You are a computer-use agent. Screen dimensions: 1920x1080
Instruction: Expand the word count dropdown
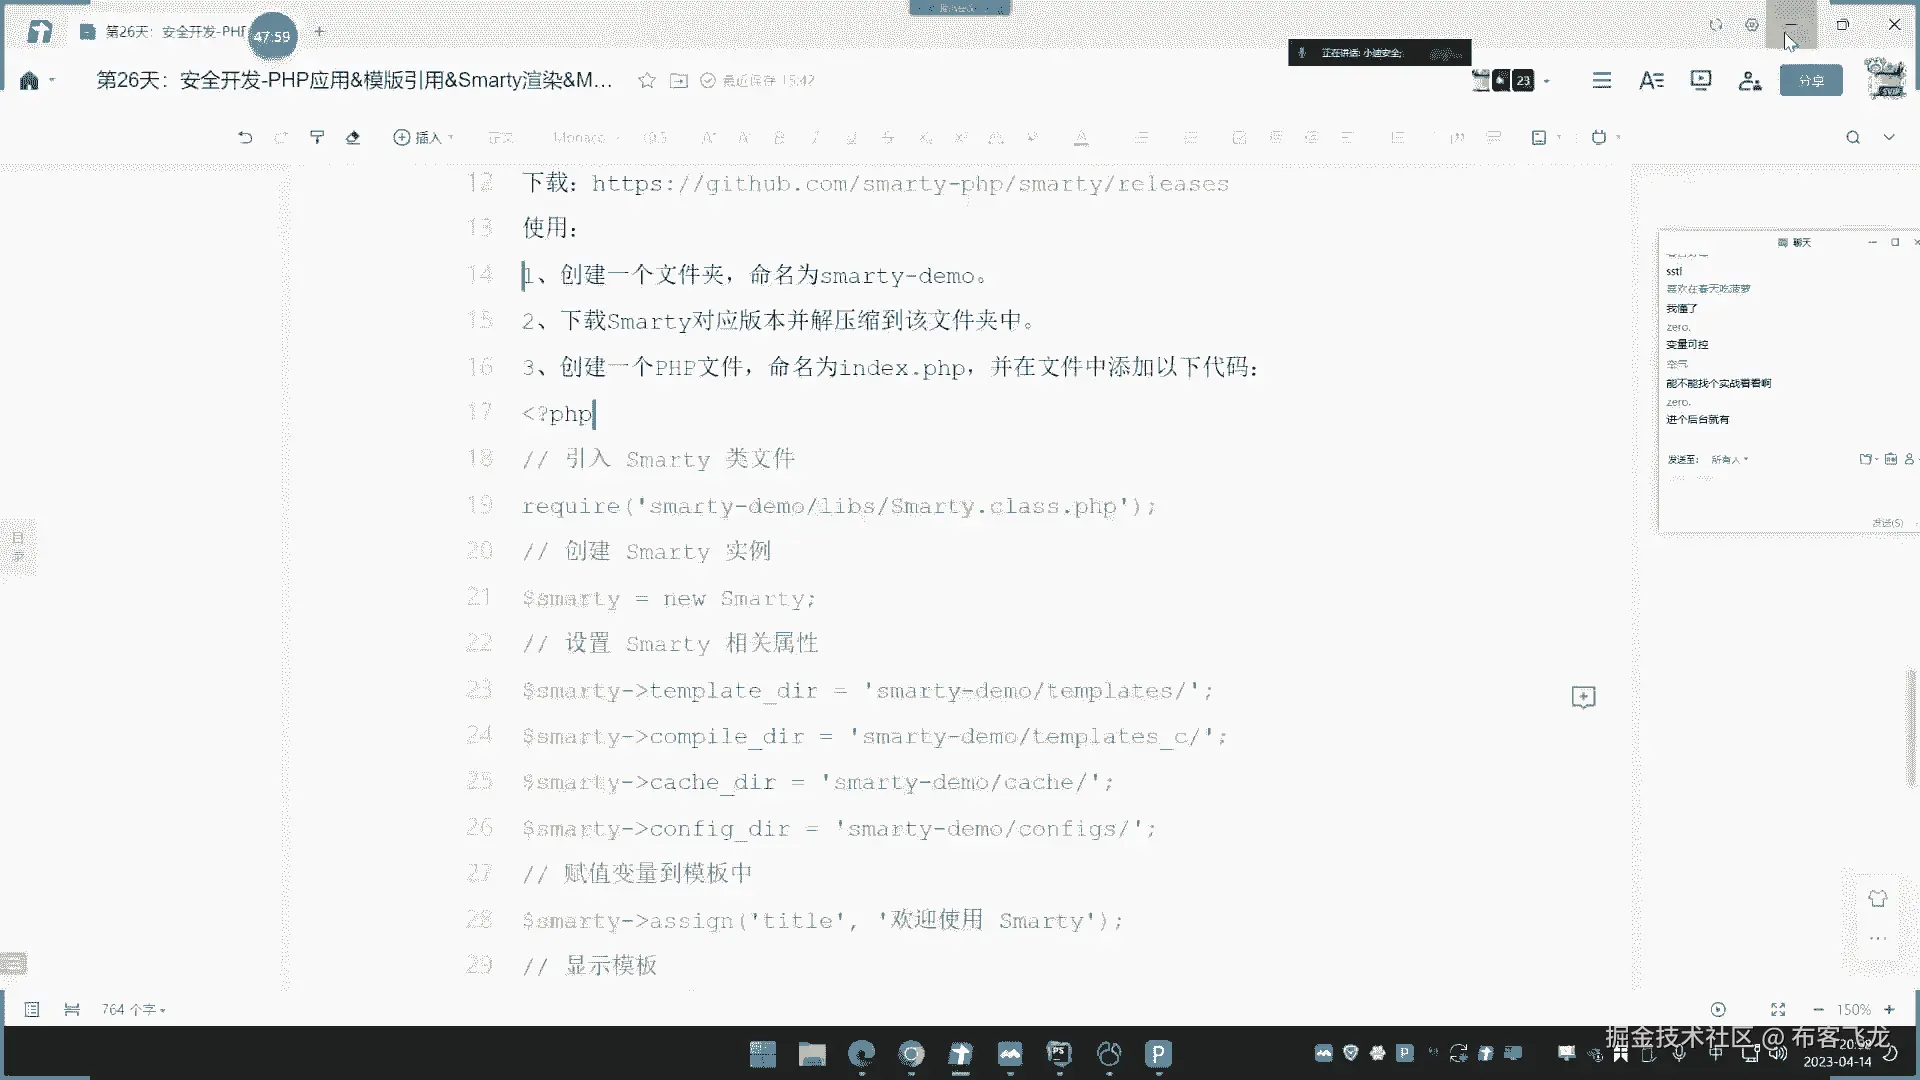click(133, 1009)
